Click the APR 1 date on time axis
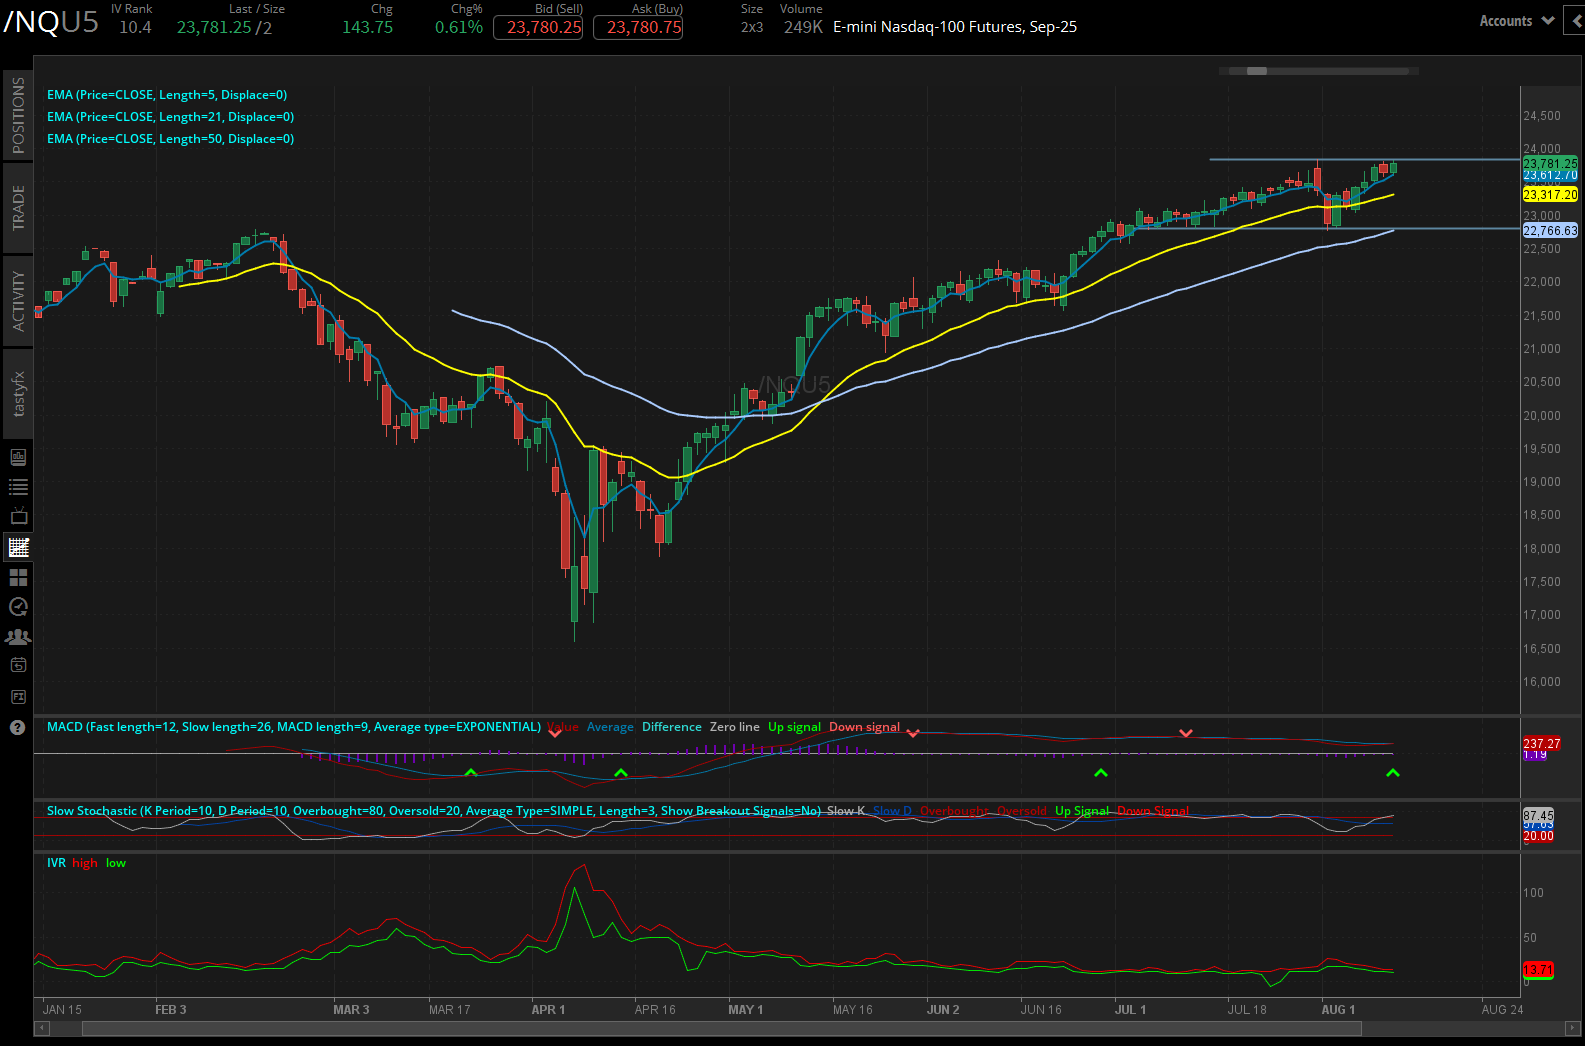The width and height of the screenshot is (1585, 1046). pyautogui.click(x=548, y=1010)
